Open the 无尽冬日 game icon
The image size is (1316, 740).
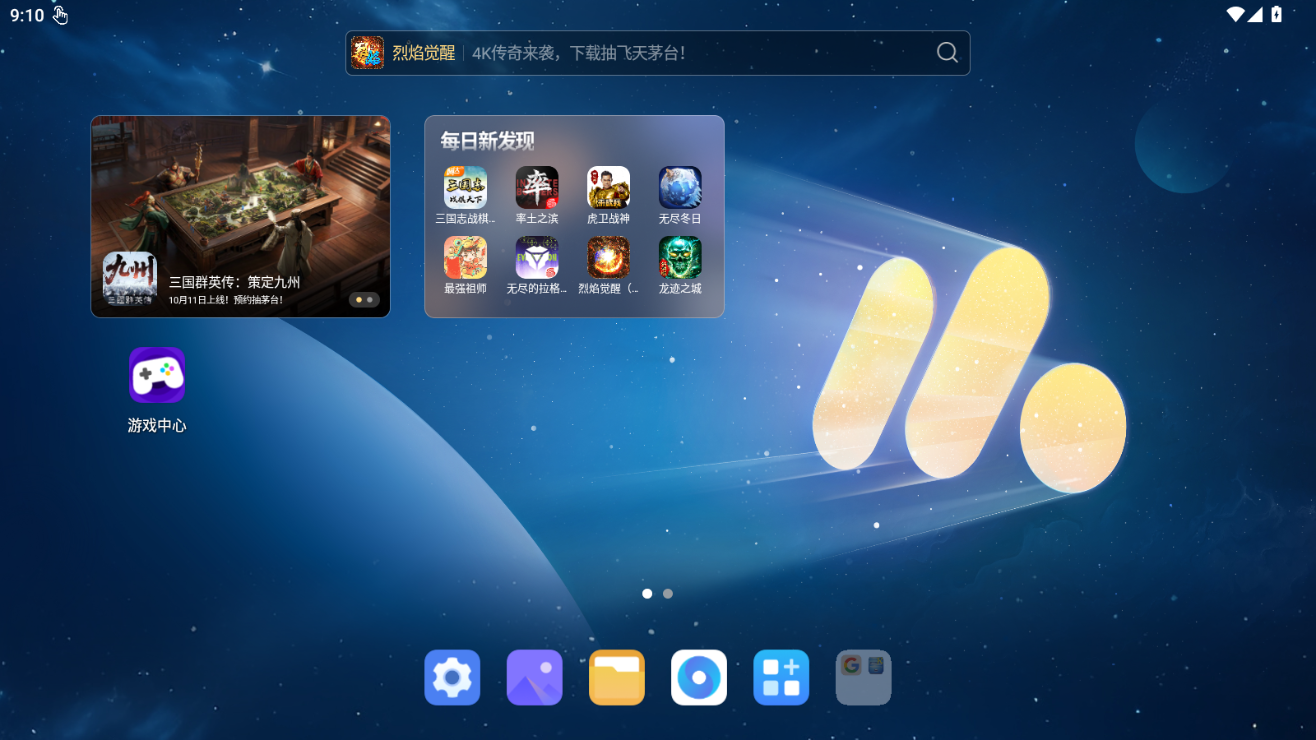(680, 187)
